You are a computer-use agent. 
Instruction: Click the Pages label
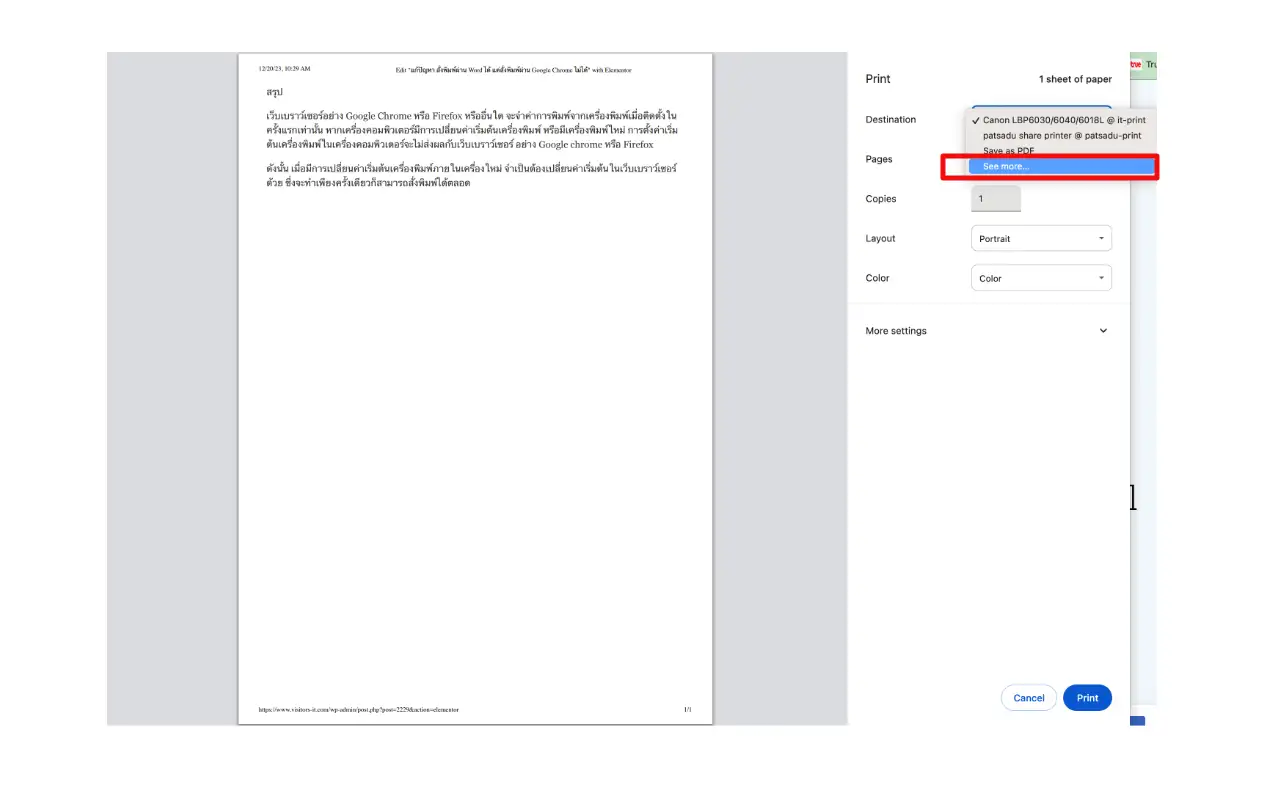pos(878,159)
